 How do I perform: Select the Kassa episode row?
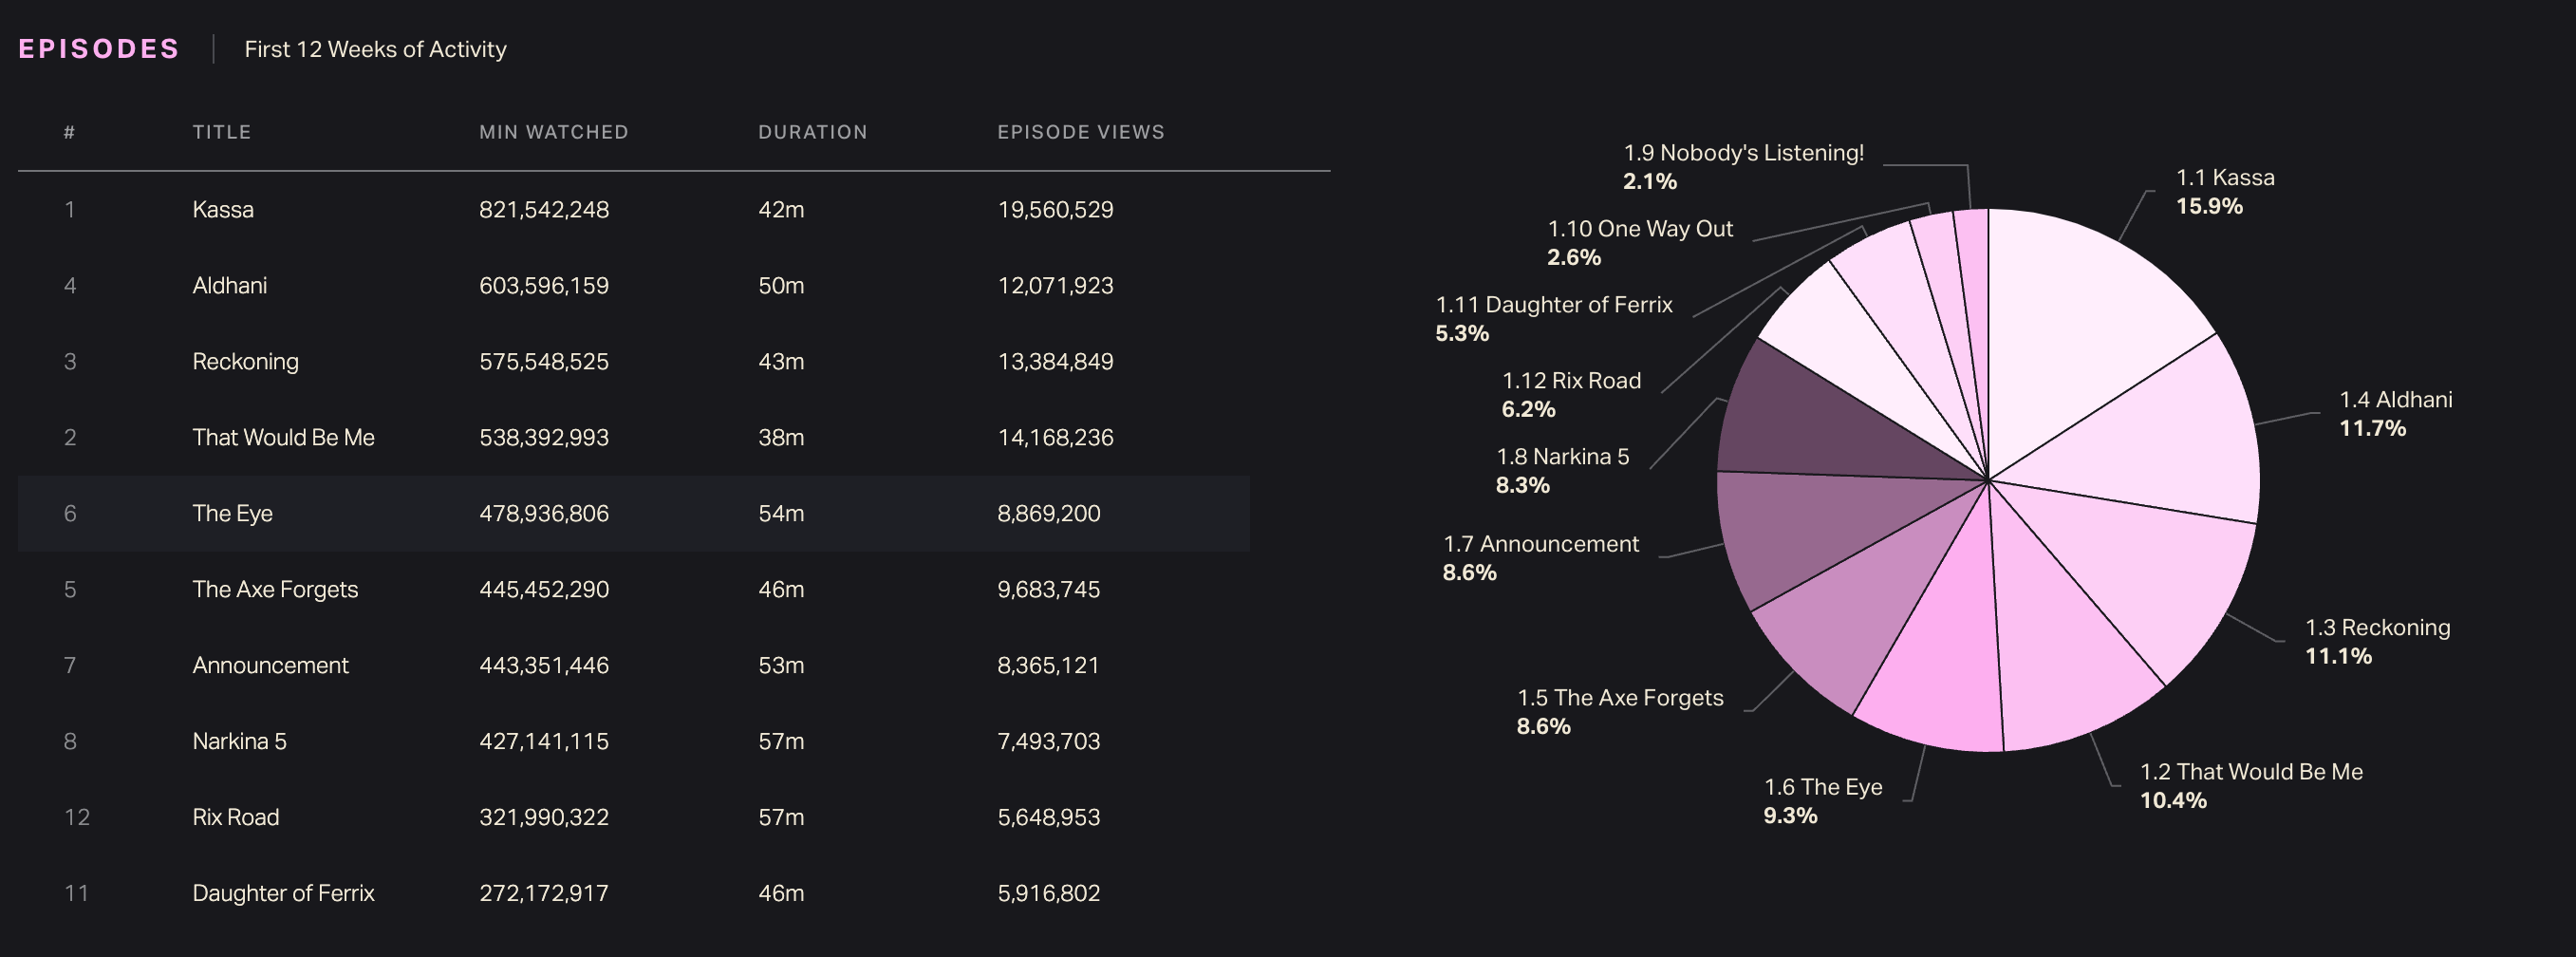coord(632,210)
